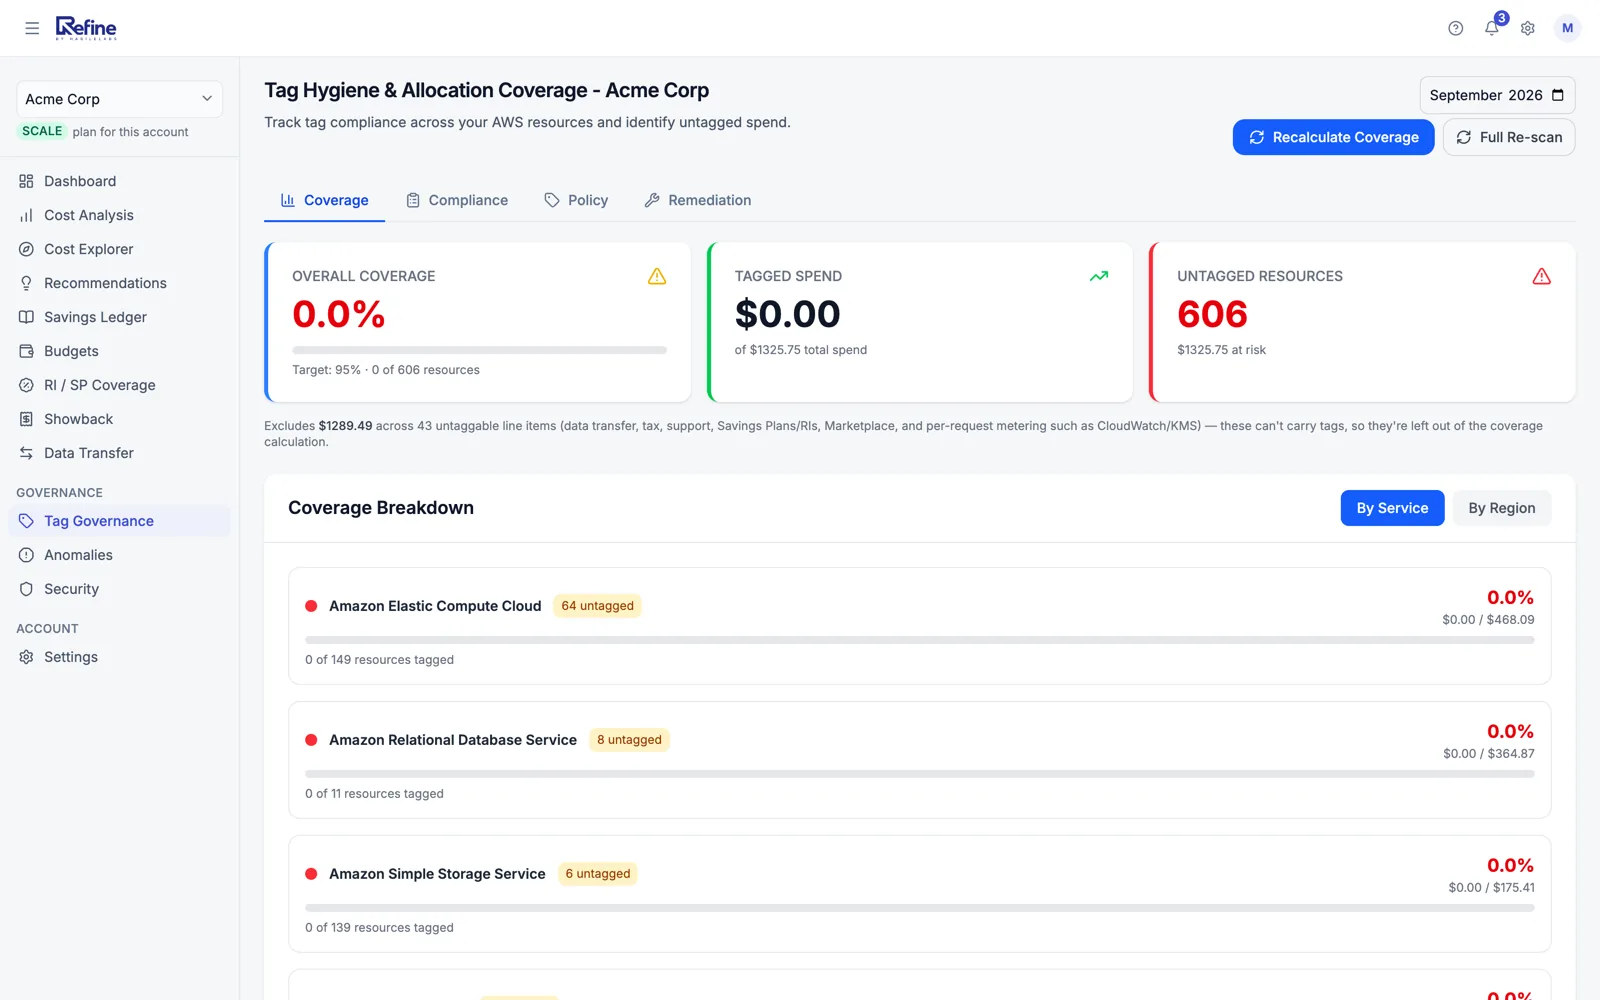Screen dimensions: 1600x1000
Task: Click the Data Transfer arrows icon
Action: point(26,453)
